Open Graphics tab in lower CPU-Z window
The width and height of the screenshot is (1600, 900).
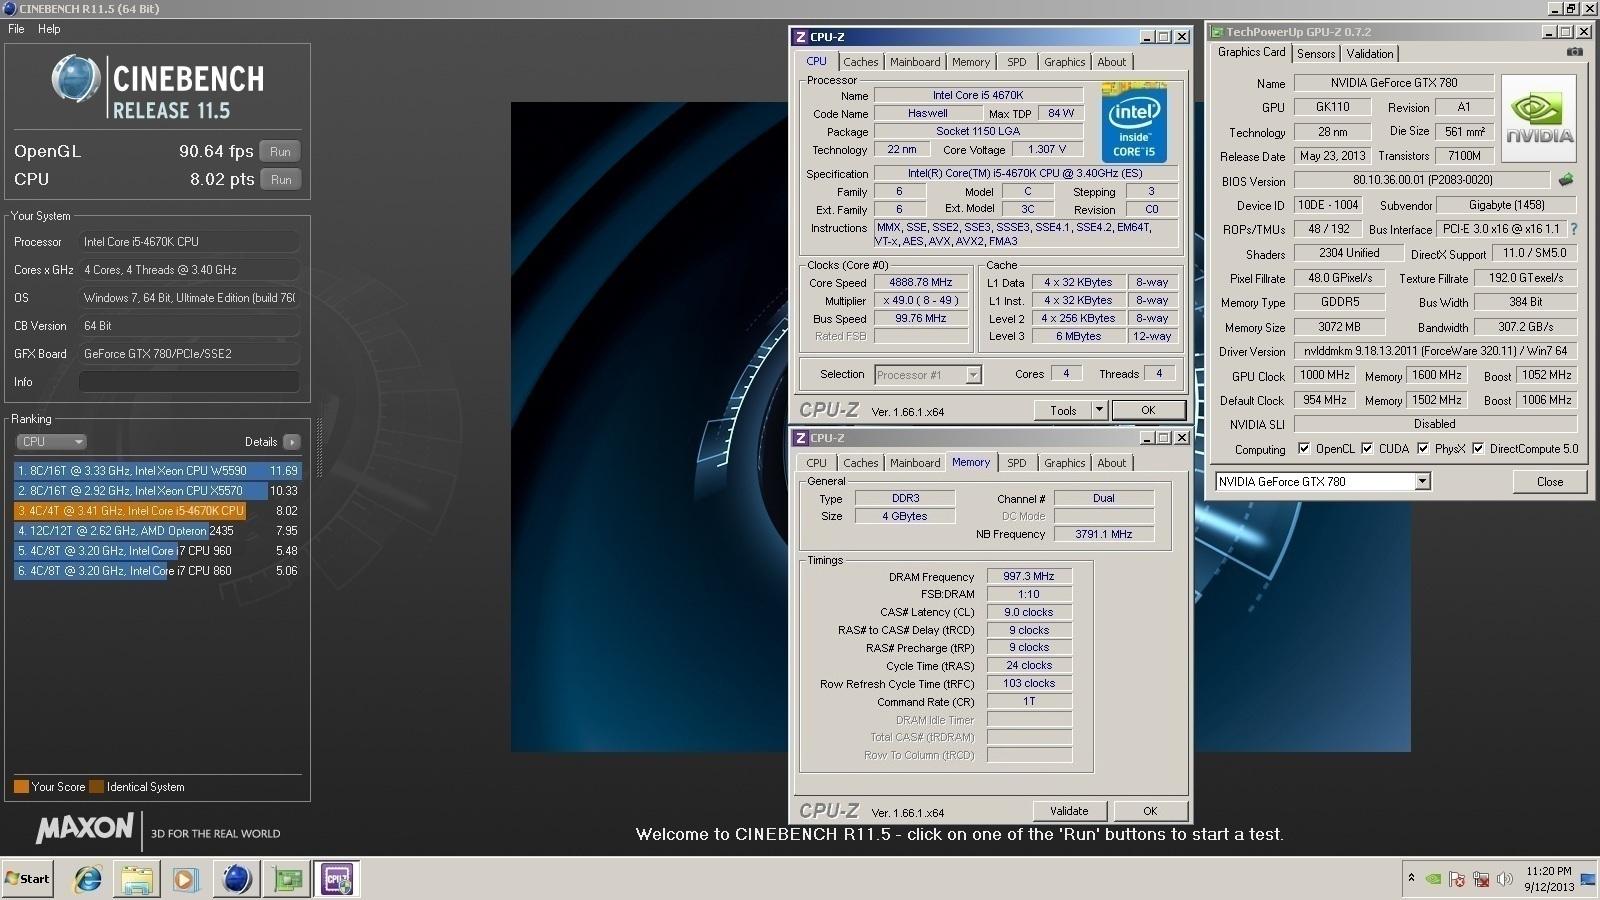coord(1064,463)
